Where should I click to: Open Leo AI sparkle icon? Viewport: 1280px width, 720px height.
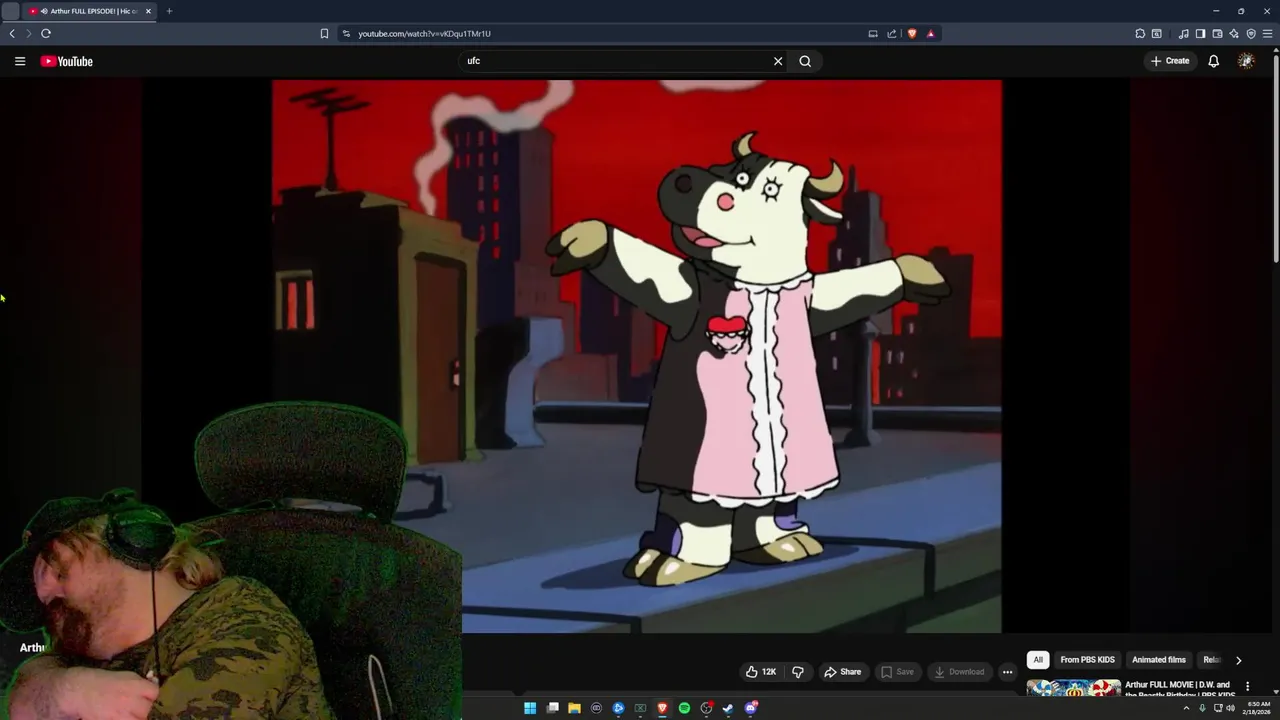[1234, 33]
